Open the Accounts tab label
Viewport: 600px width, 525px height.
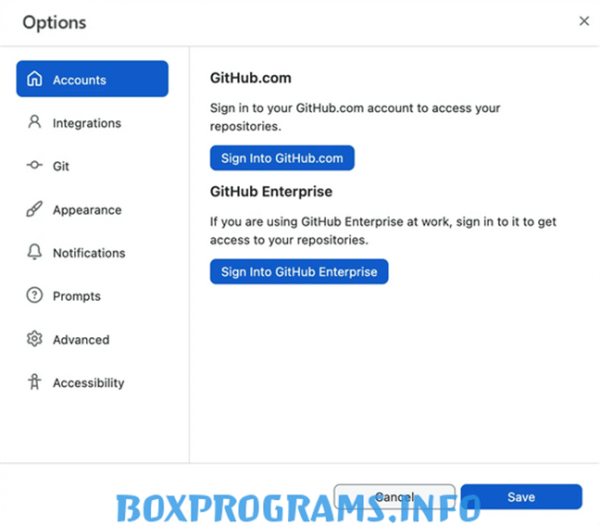coord(80,80)
